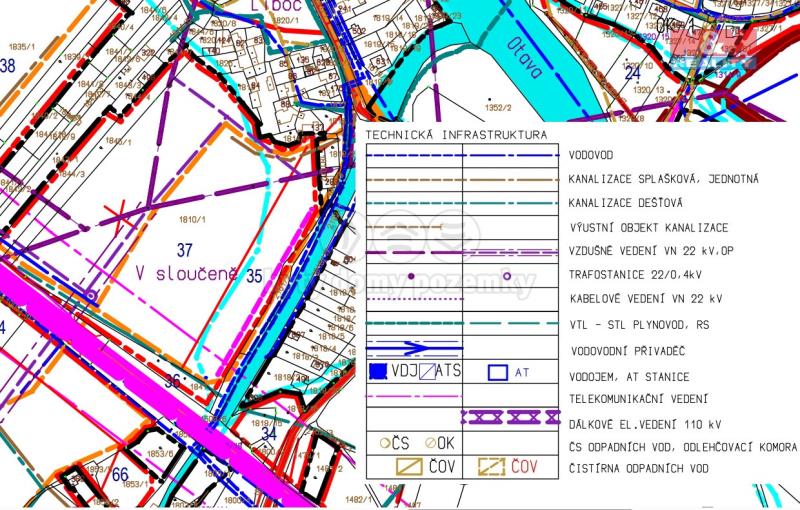
Task: Click the VTL - STL PLYNOVOD, RS label
Action: pyautogui.click(x=640, y=325)
